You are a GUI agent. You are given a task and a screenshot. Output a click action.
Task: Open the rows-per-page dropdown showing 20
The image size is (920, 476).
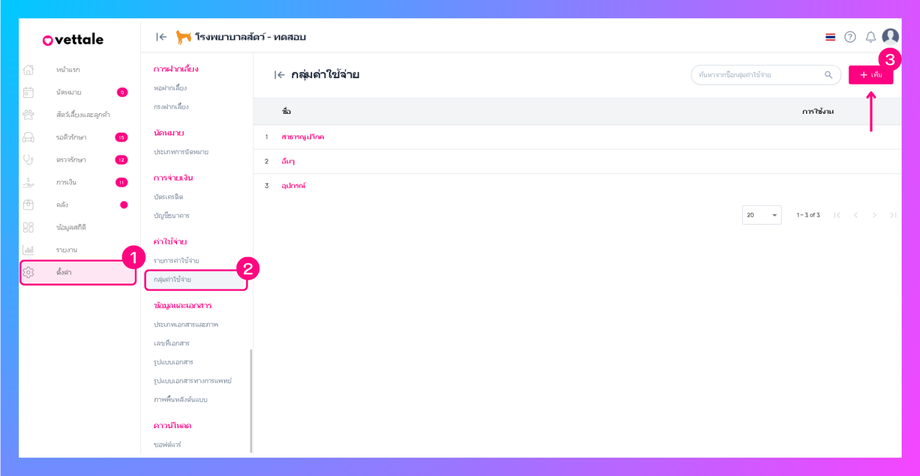761,215
